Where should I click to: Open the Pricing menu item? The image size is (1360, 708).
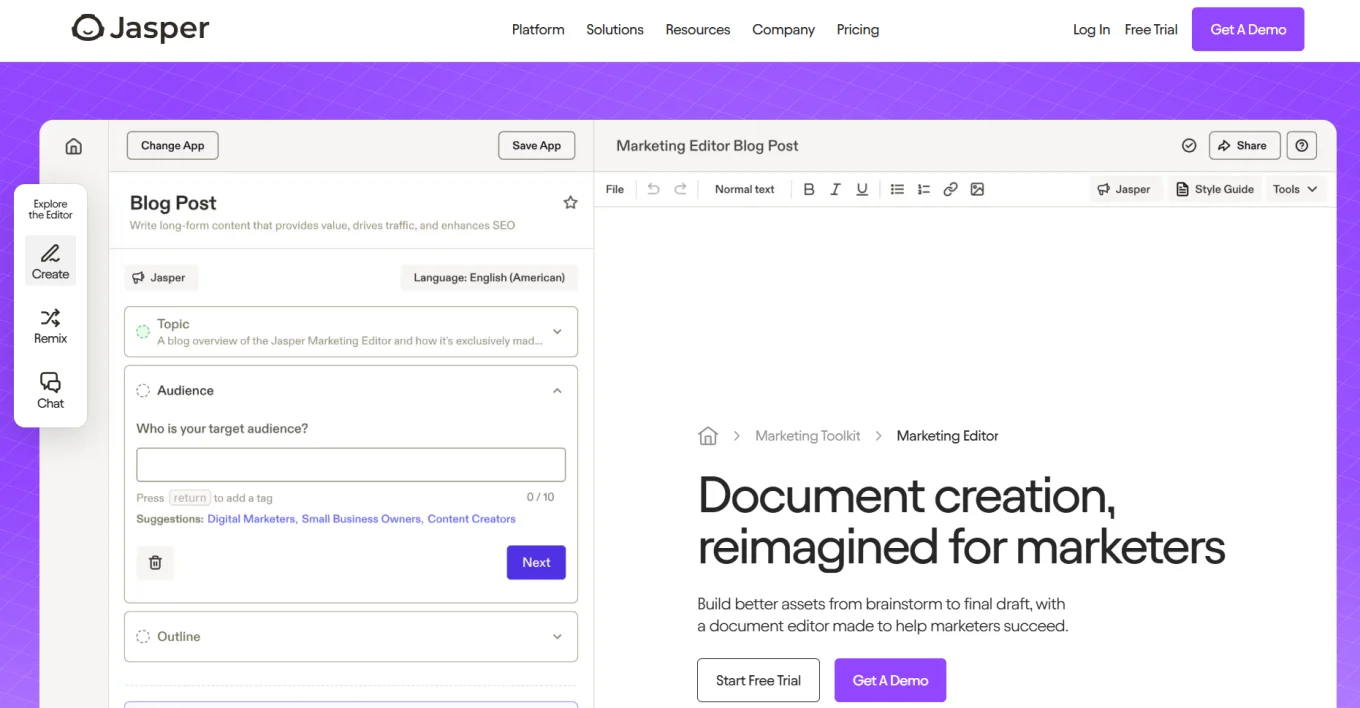coord(857,30)
